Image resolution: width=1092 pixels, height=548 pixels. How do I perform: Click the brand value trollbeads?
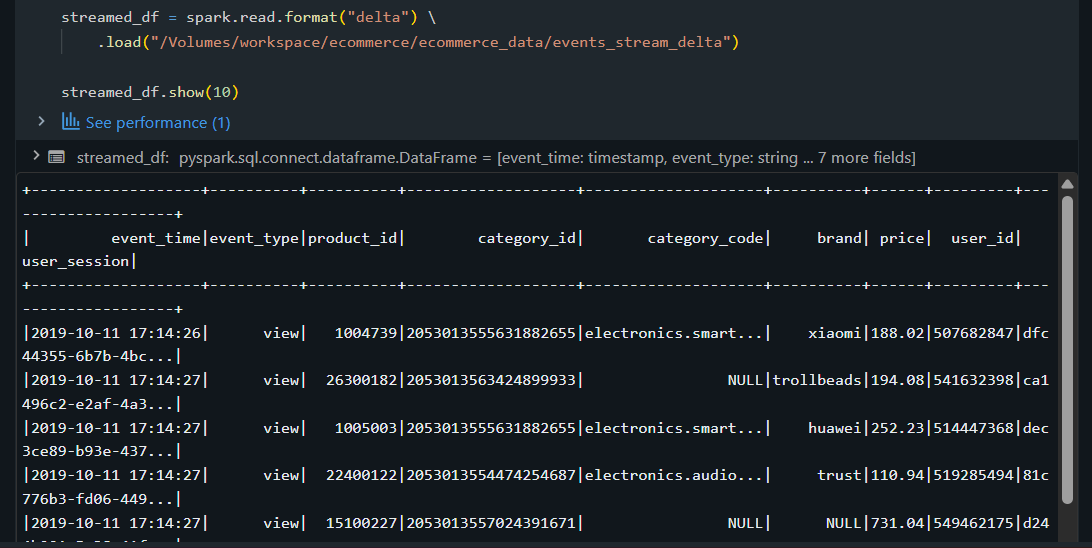818,380
